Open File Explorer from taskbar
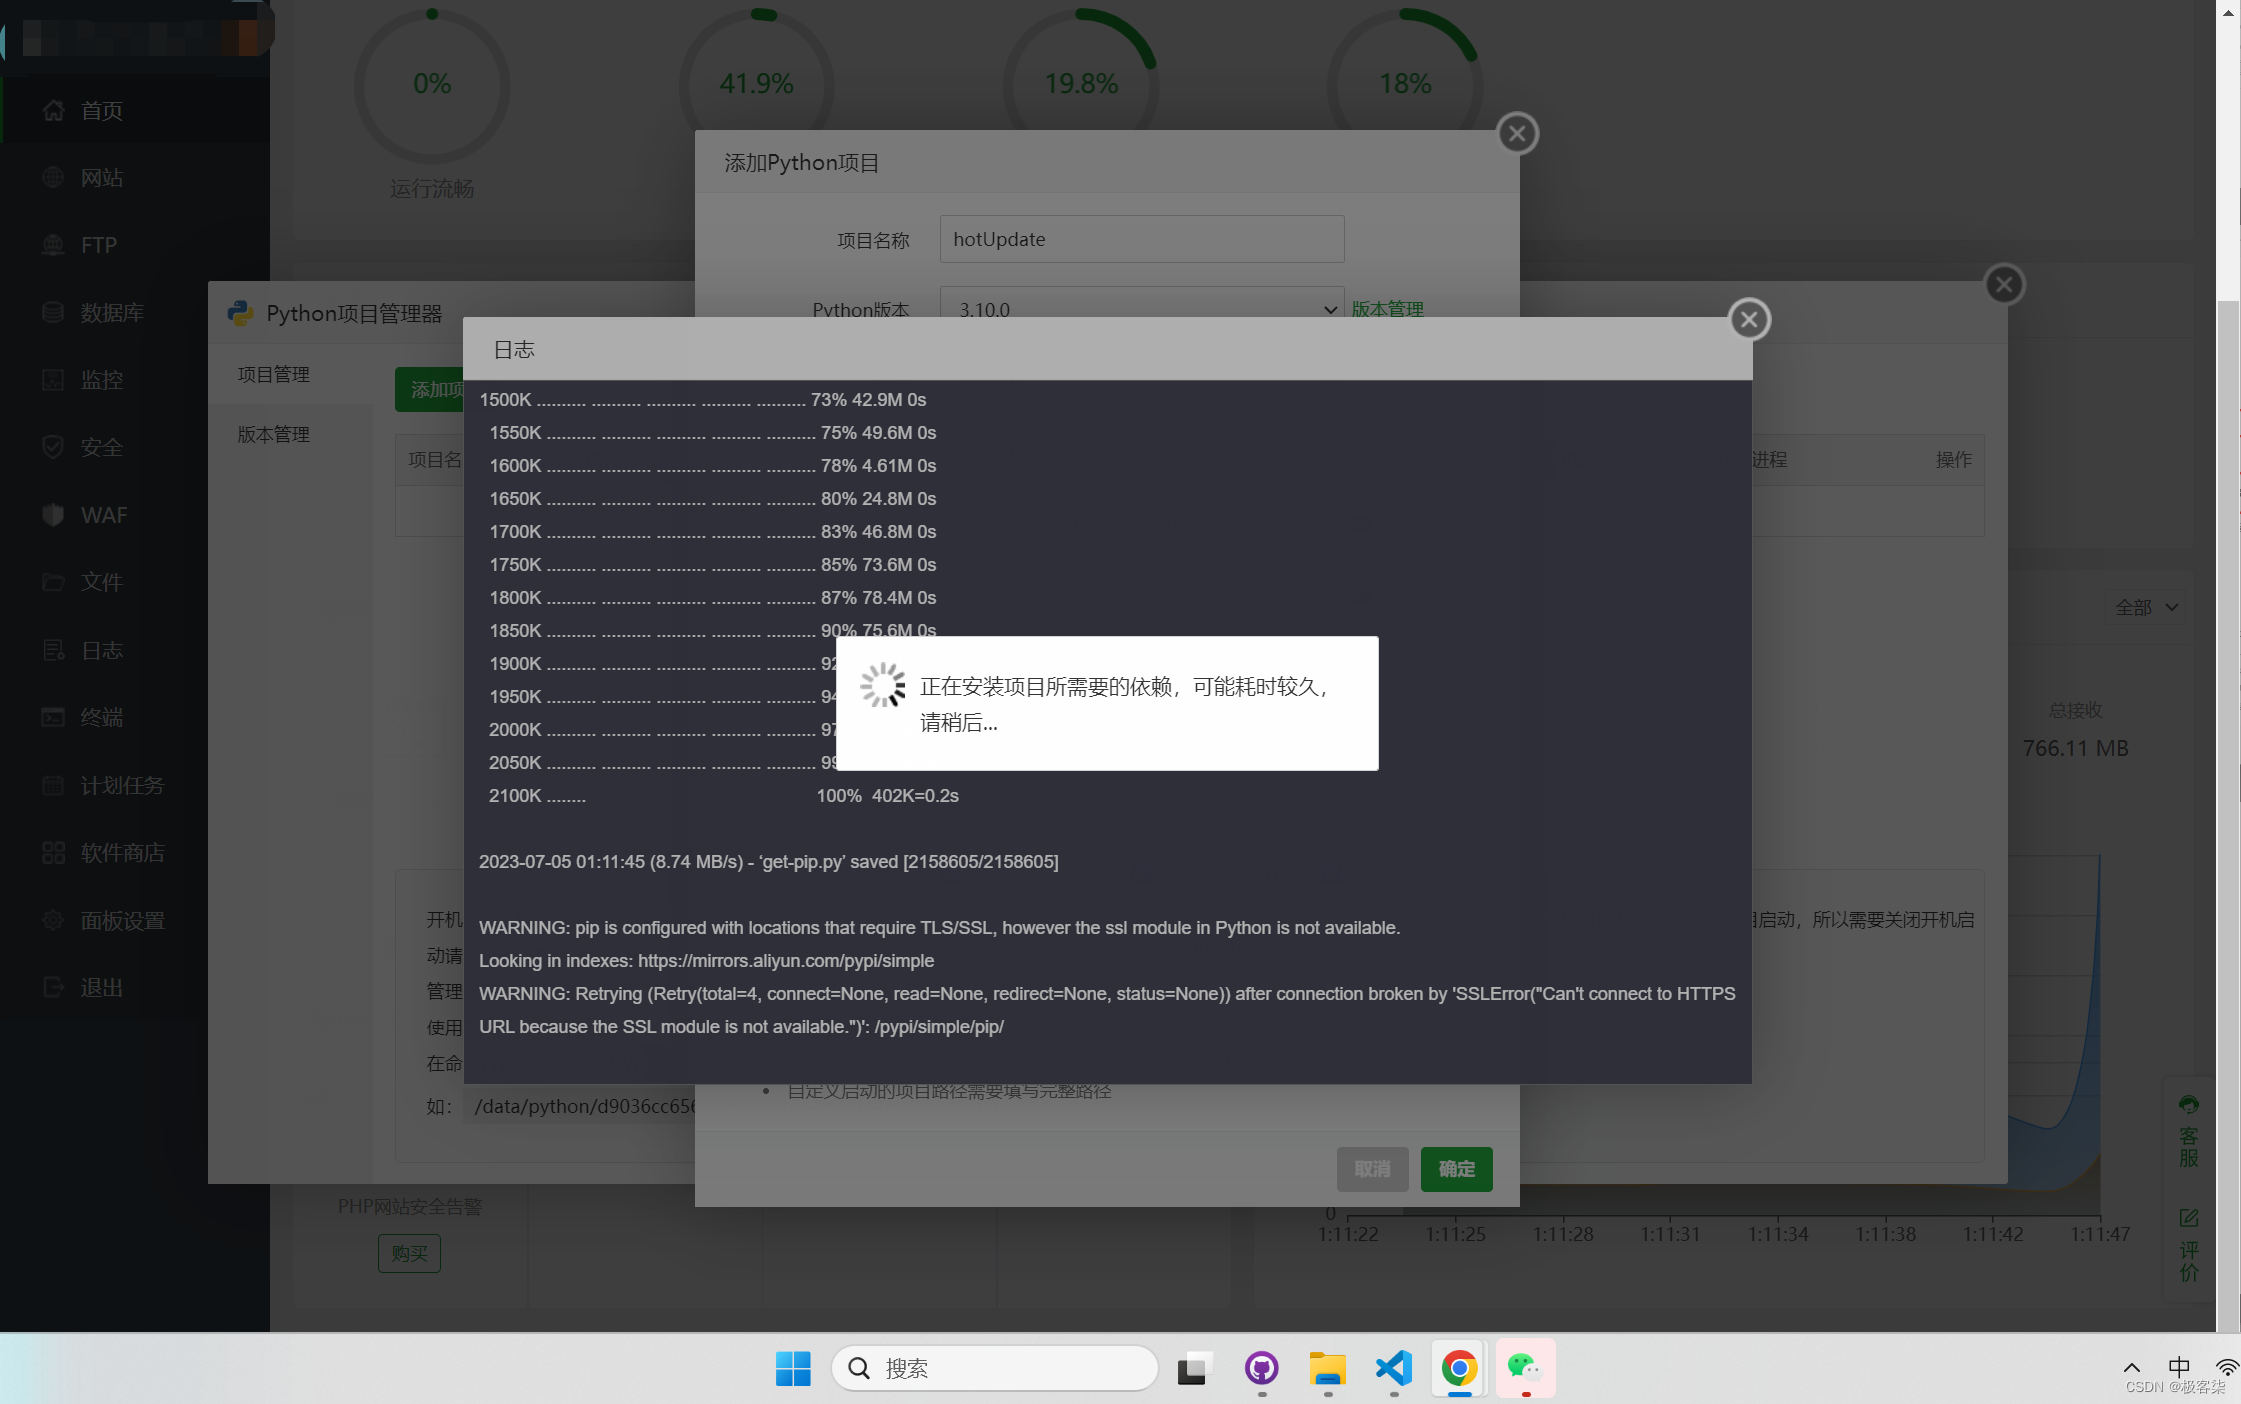Viewport: 2241px width, 1404px height. 1327,1368
